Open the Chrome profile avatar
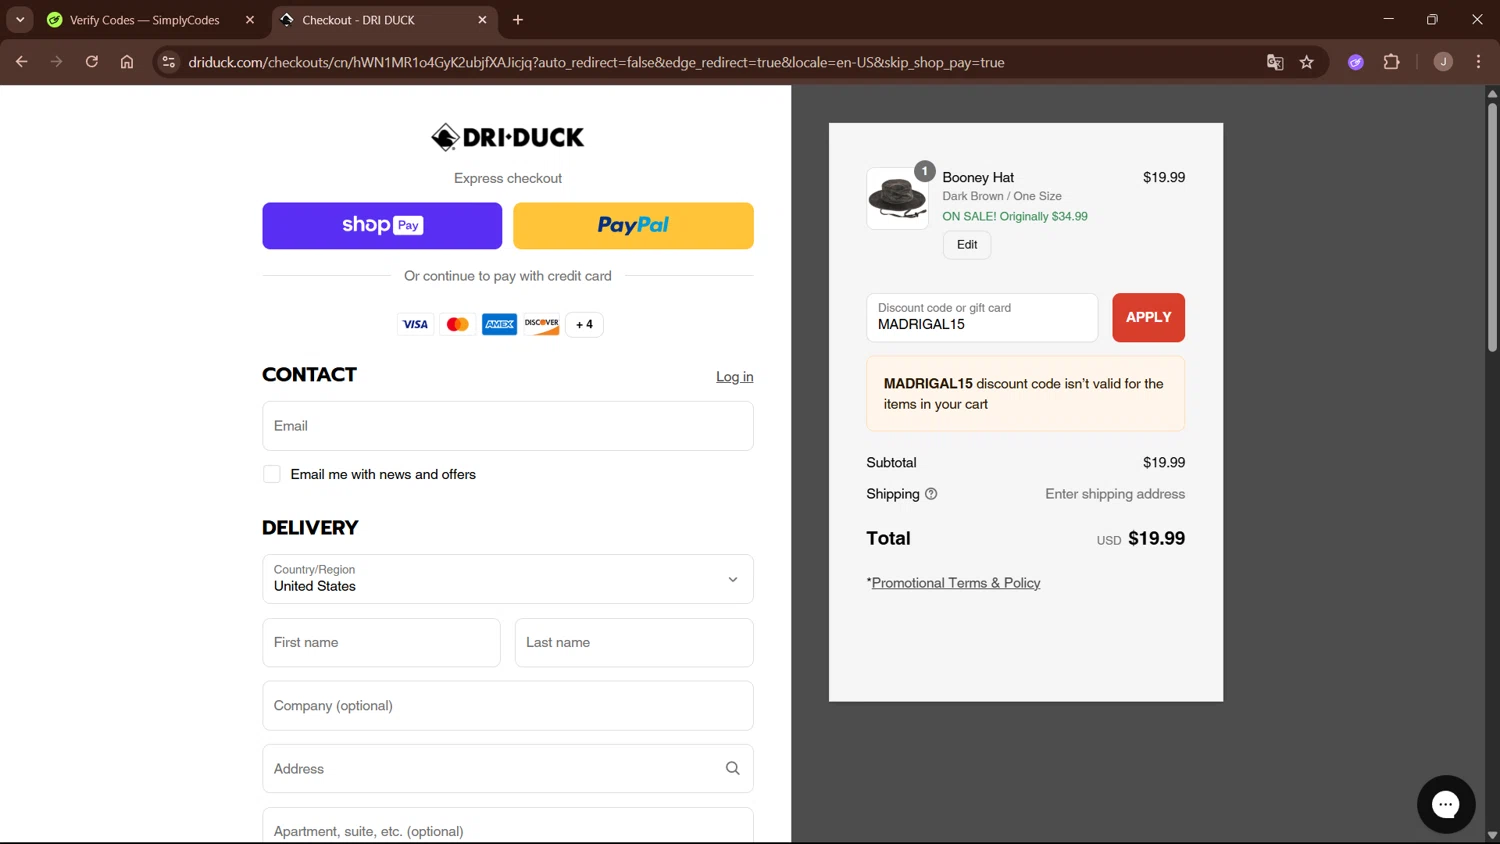Screen dimensions: 1500x844 pyautogui.click(x=1443, y=62)
